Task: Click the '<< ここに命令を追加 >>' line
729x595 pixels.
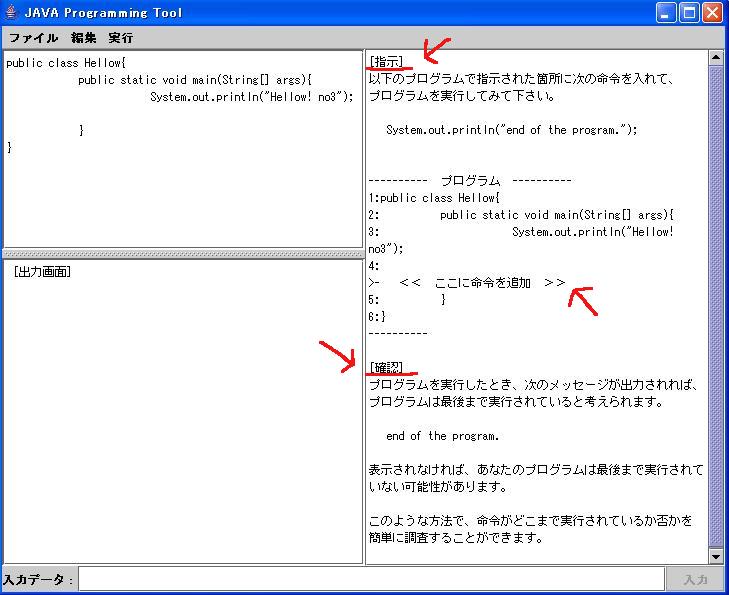Action: [x=483, y=282]
